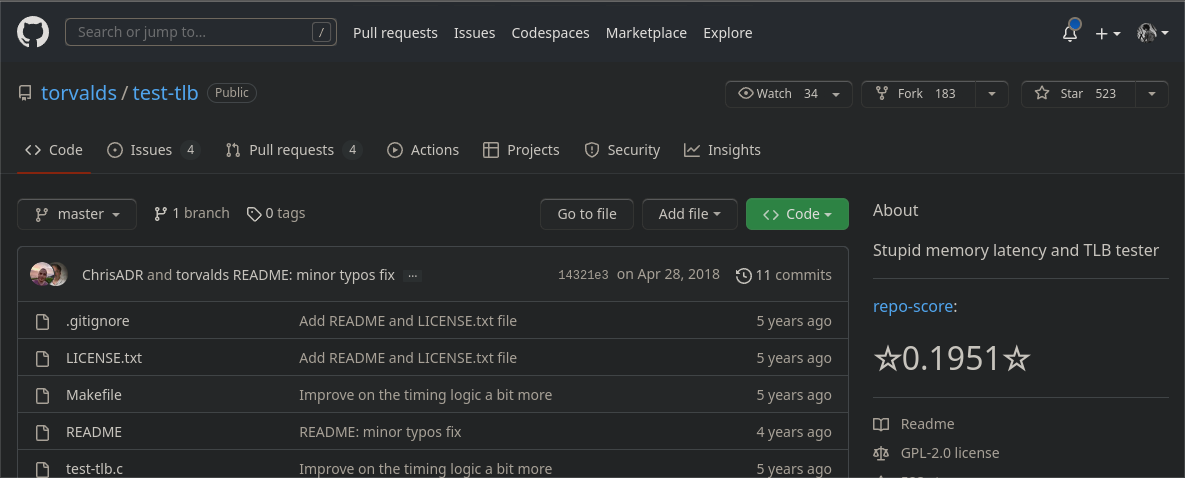This screenshot has height=478, width=1185.
Task: Switch to the Issues tab
Action: (152, 150)
